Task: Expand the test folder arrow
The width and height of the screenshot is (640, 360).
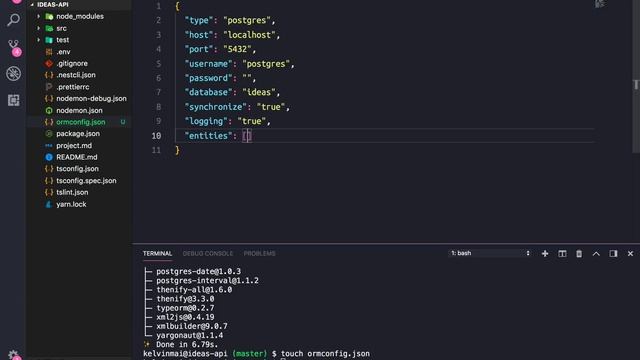Action: 39,40
